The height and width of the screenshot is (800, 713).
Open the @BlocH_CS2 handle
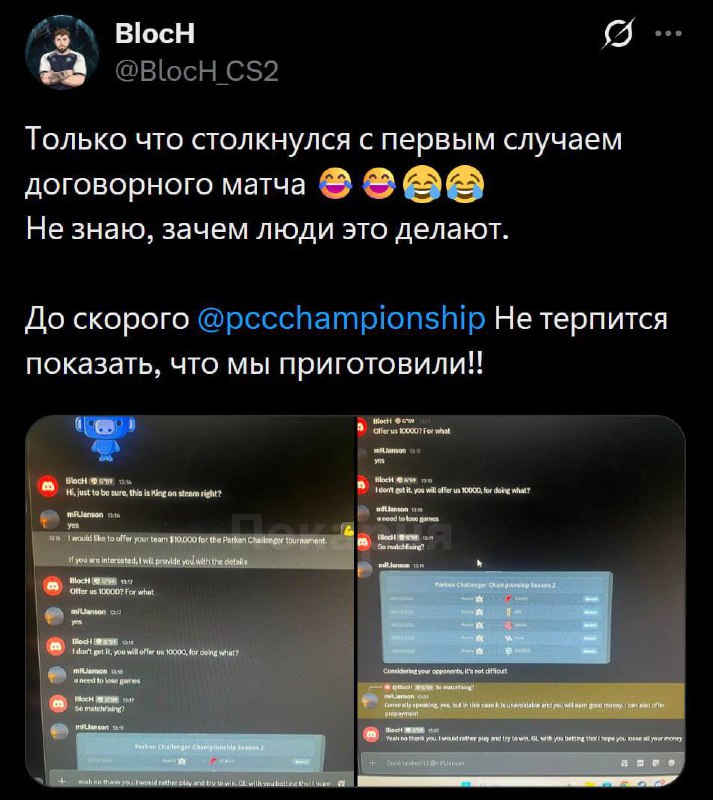coord(197,71)
